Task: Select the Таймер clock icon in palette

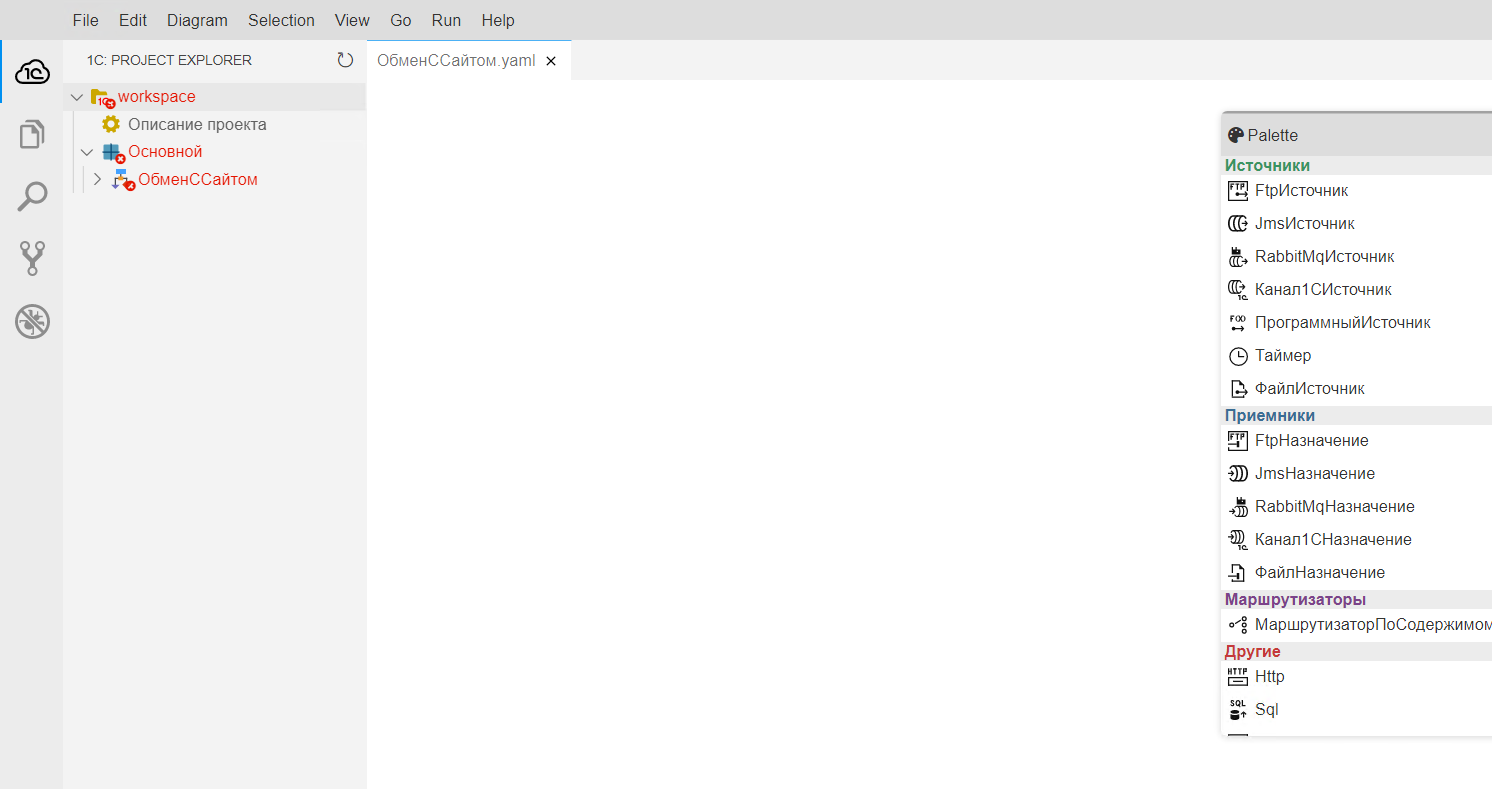Action: pyautogui.click(x=1238, y=356)
